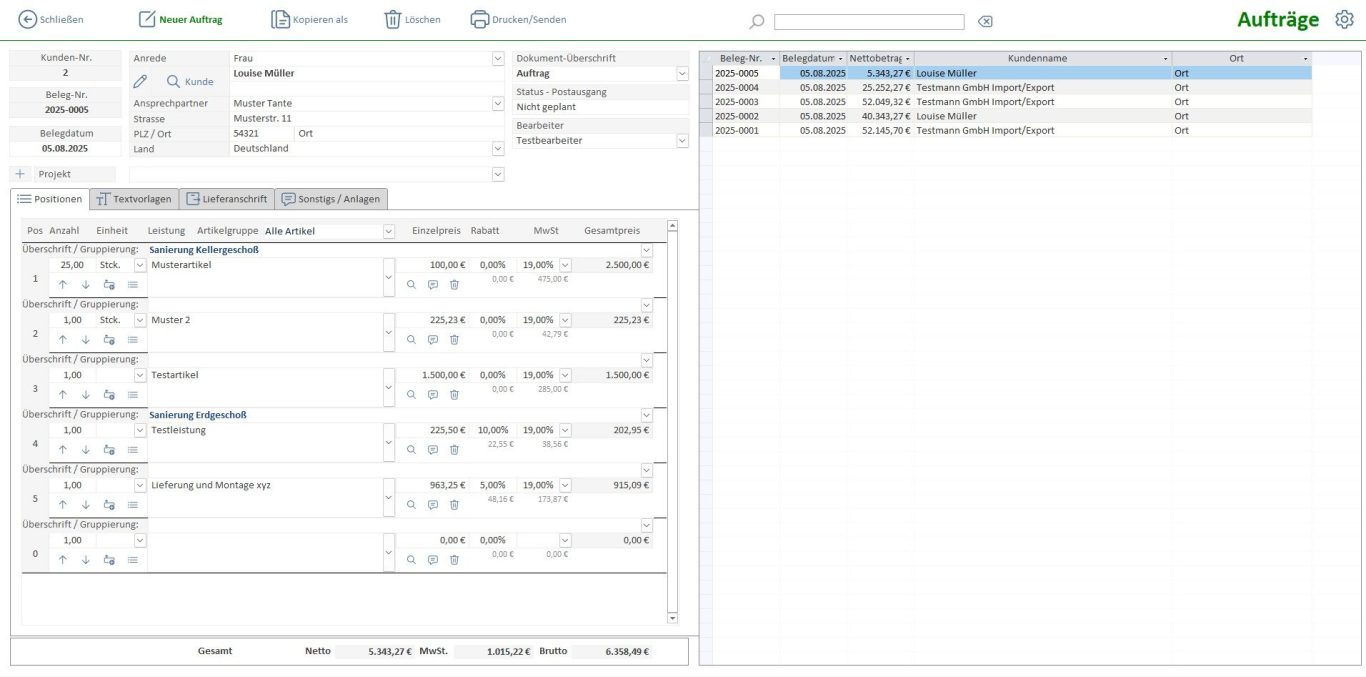This screenshot has width=1366, height=677.
Task: Click the list lines icon in position 1
Action: tap(133, 285)
